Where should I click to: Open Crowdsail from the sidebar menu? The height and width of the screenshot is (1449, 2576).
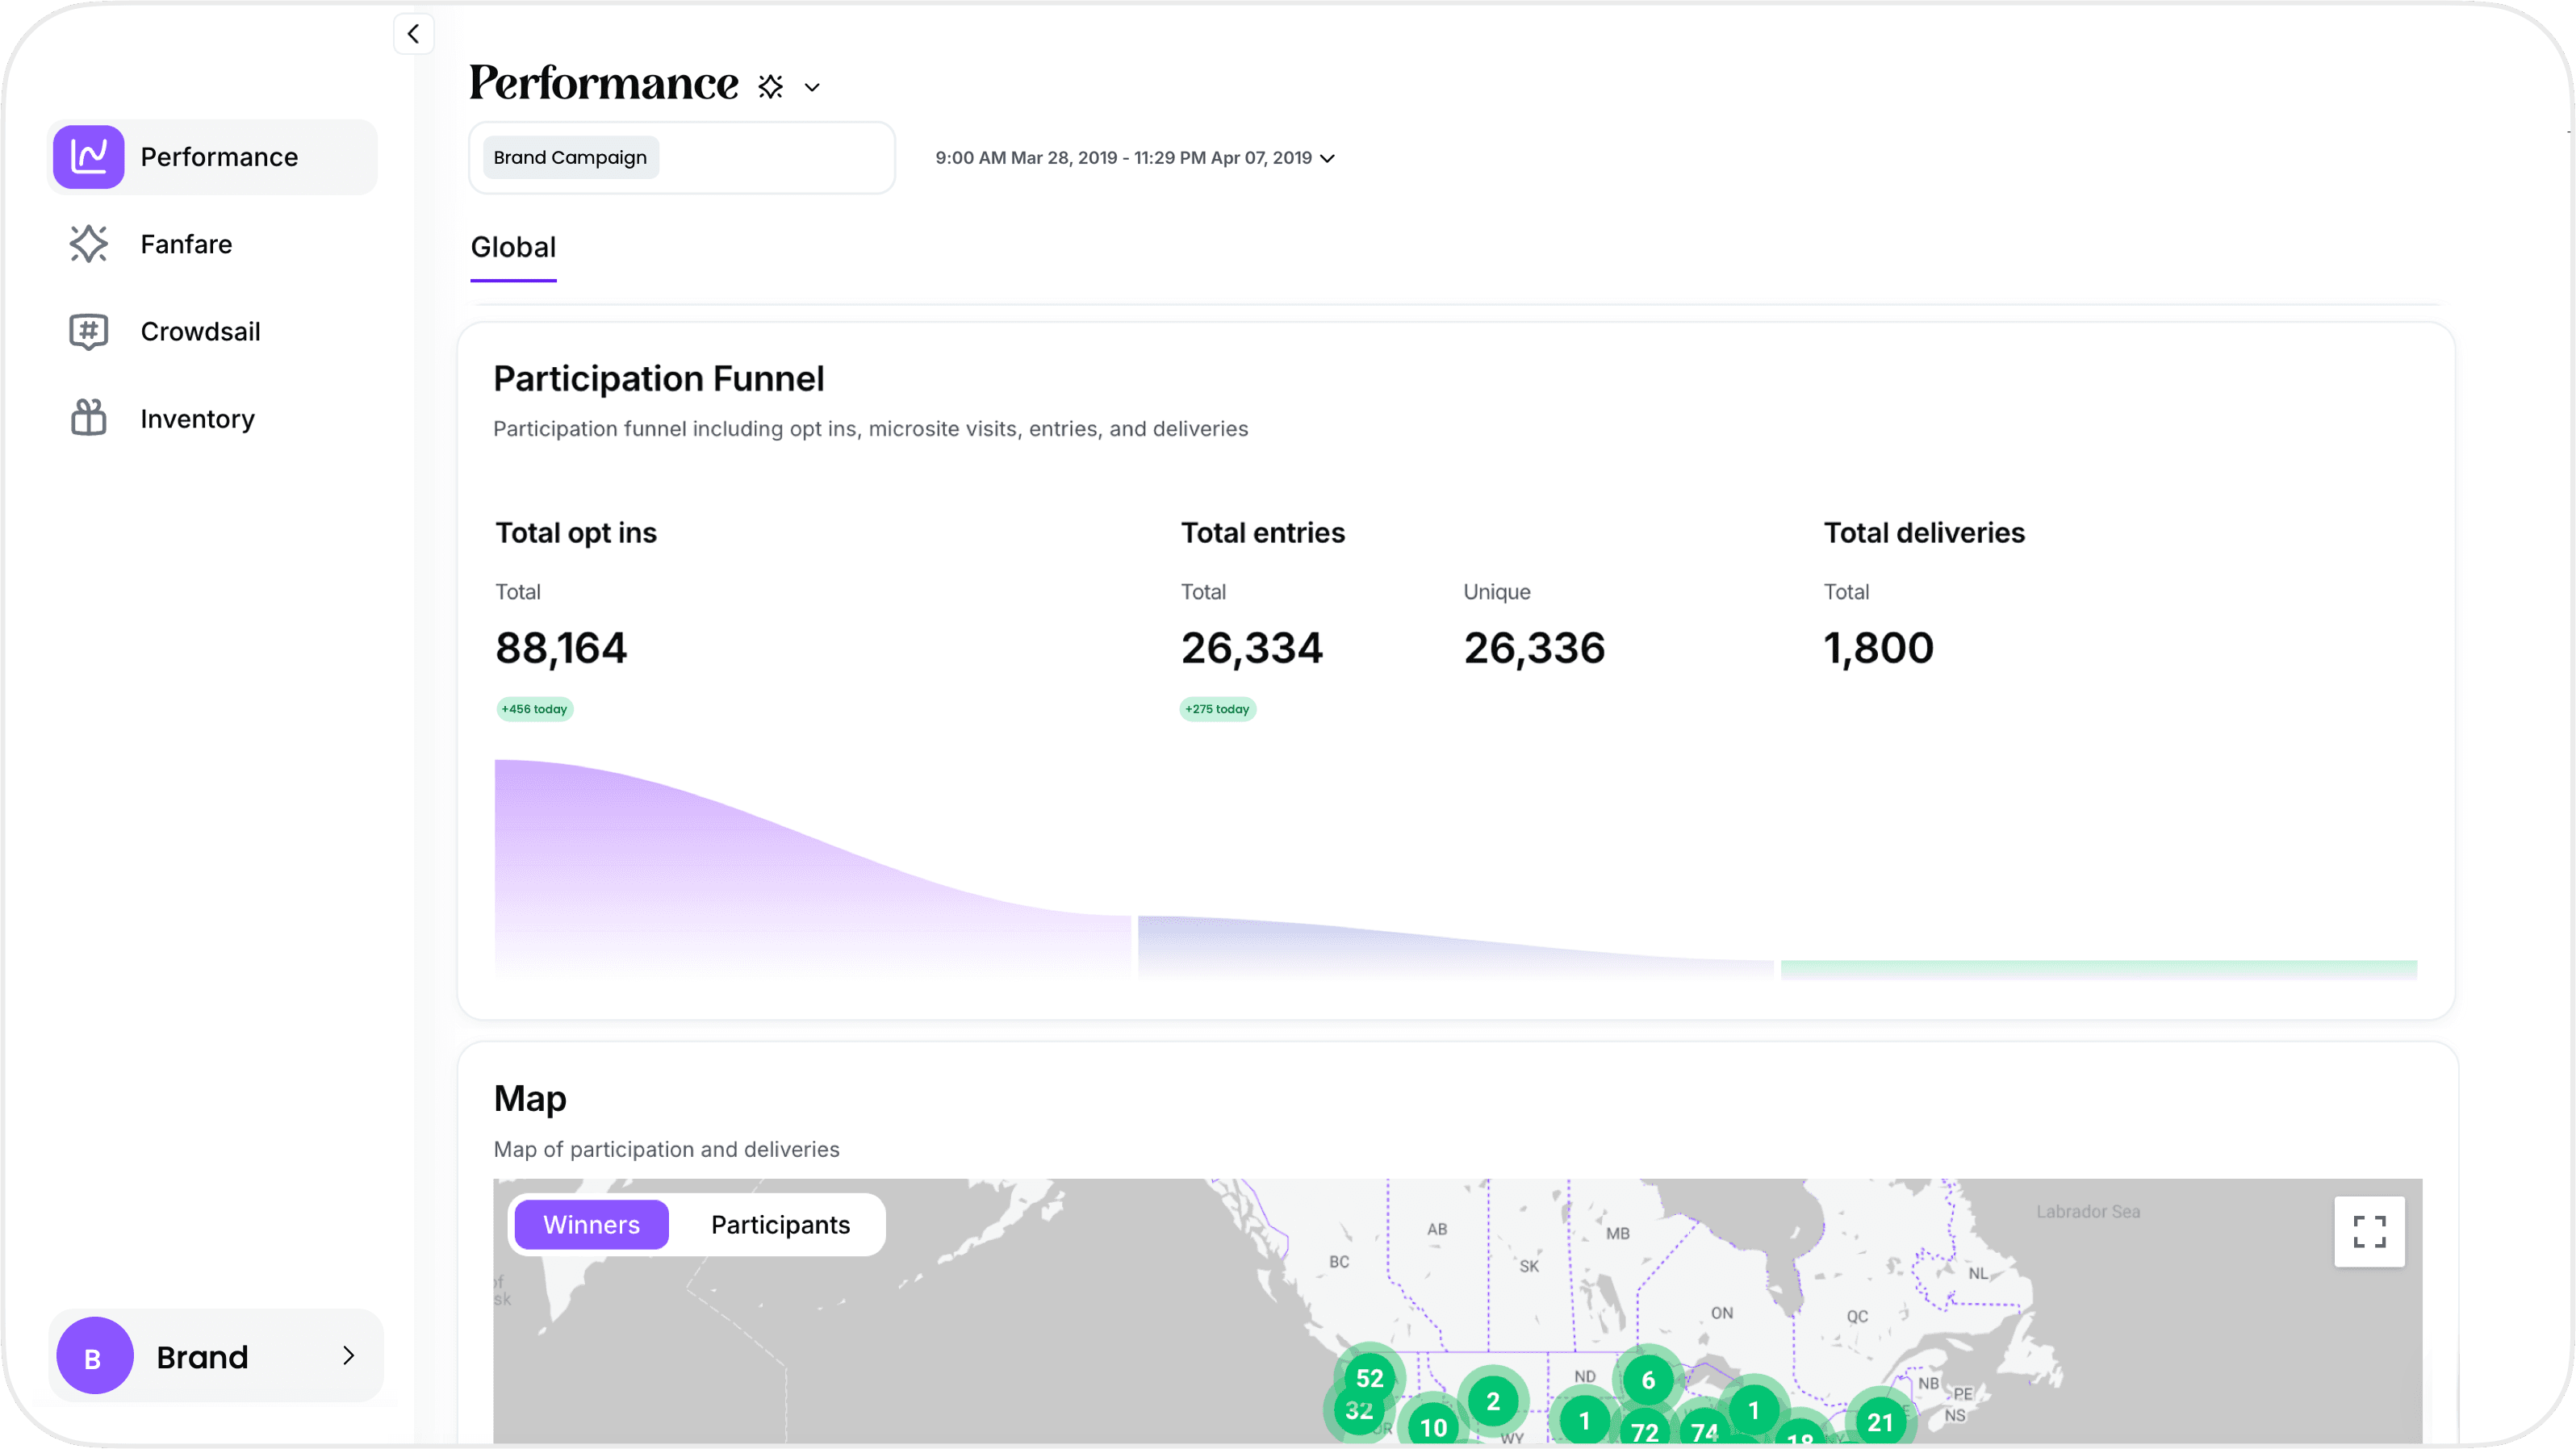tap(200, 331)
